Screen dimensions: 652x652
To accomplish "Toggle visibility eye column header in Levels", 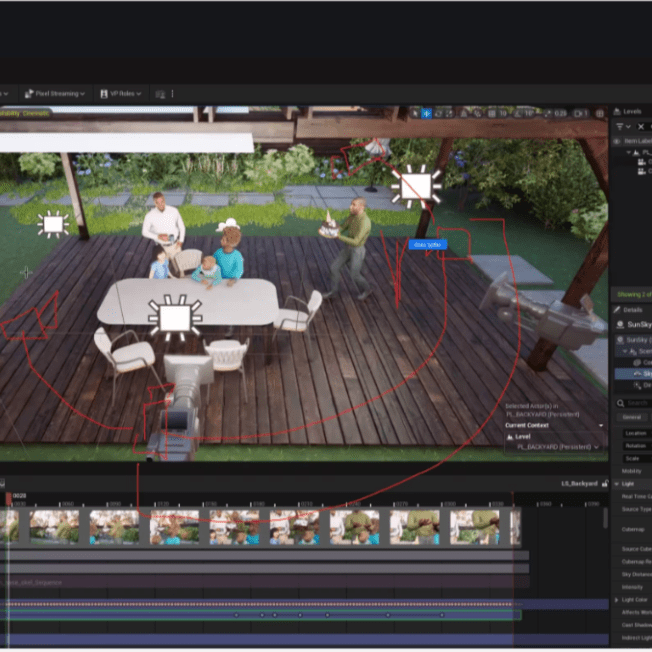I will [x=617, y=141].
